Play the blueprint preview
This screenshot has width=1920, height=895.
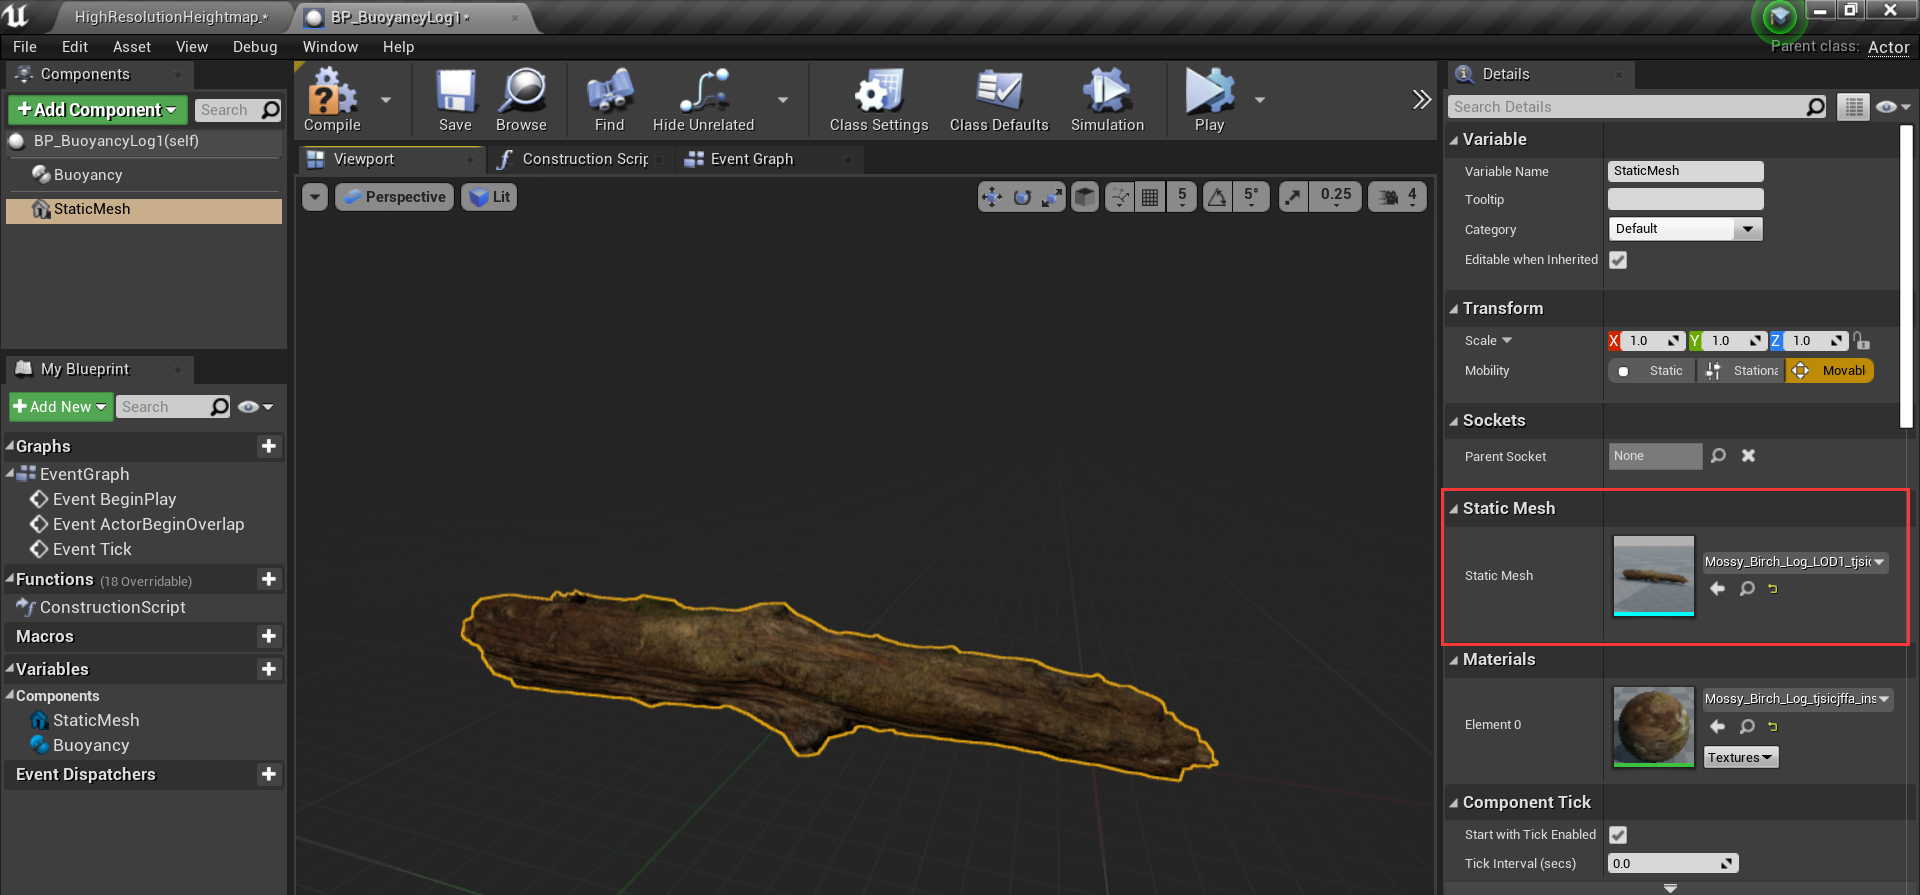(x=1209, y=100)
